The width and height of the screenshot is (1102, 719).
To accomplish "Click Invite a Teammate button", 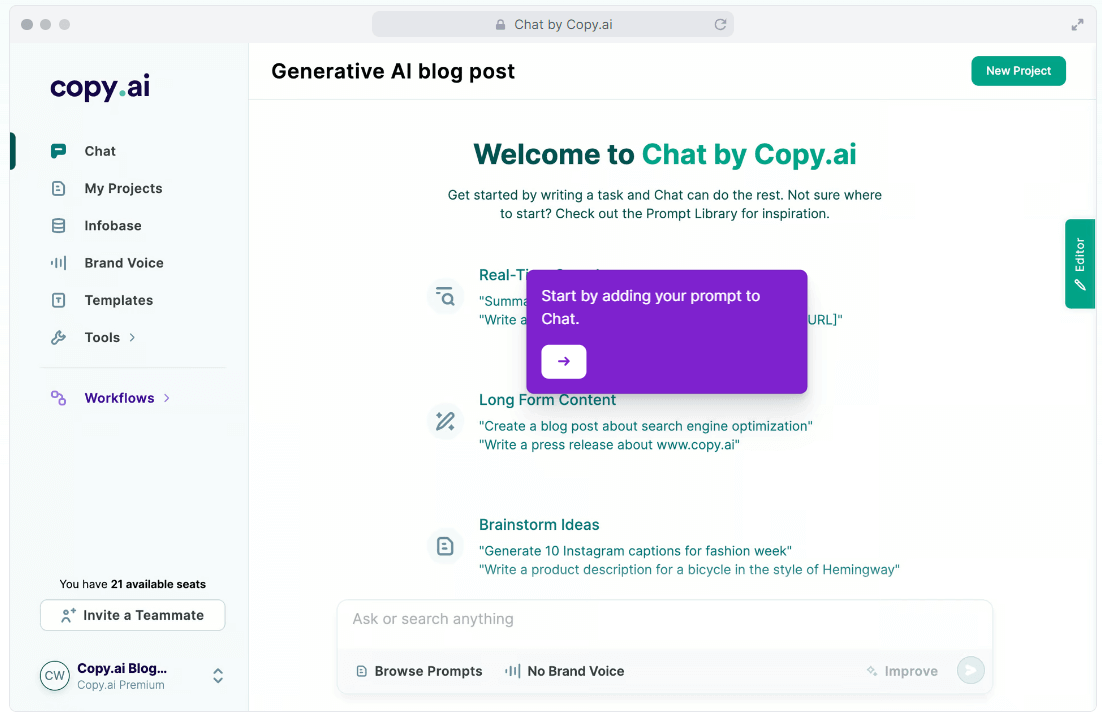I will click(133, 615).
